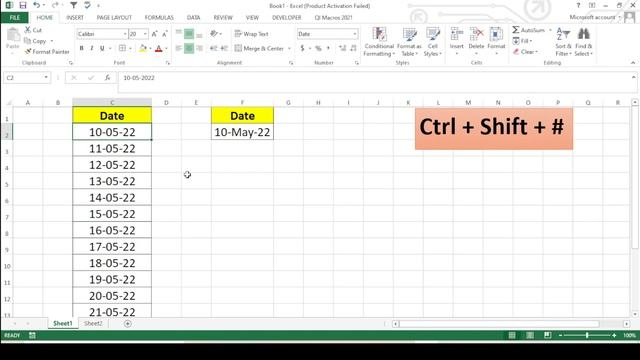
Task: Apply the yellow Fill Color bucket
Action: click(x=143, y=49)
